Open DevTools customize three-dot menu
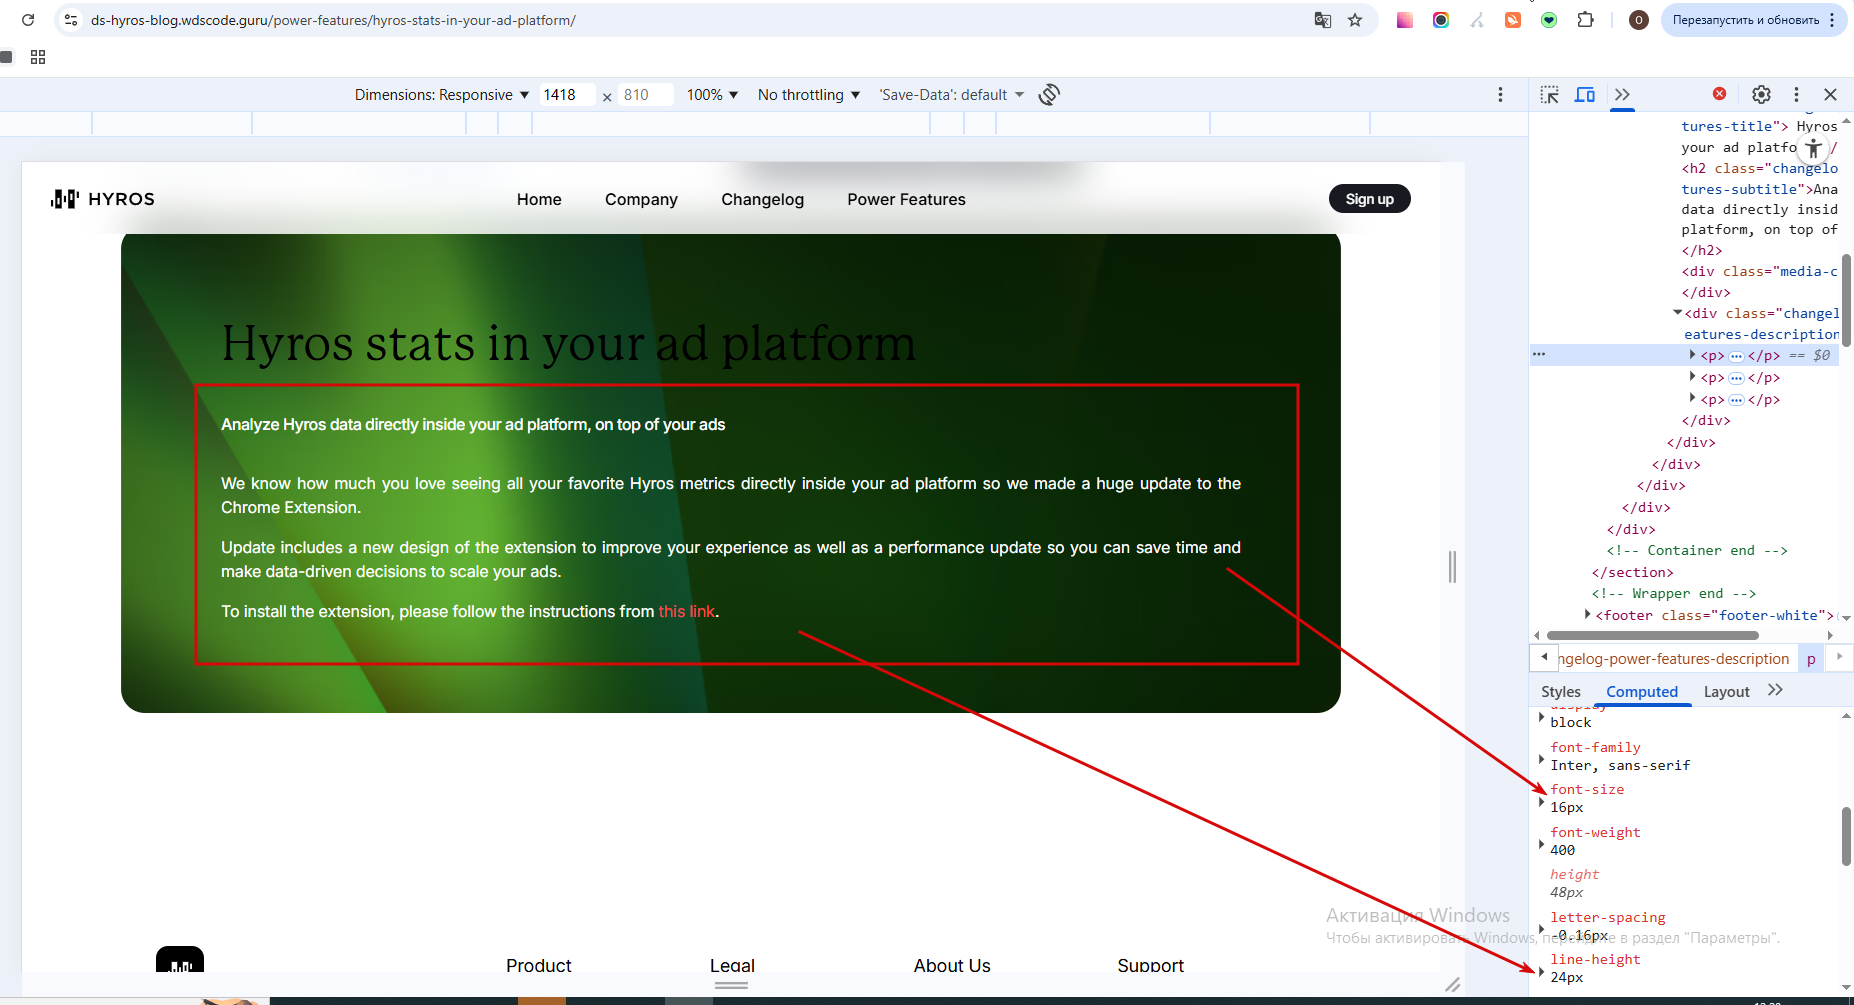 tap(1796, 95)
